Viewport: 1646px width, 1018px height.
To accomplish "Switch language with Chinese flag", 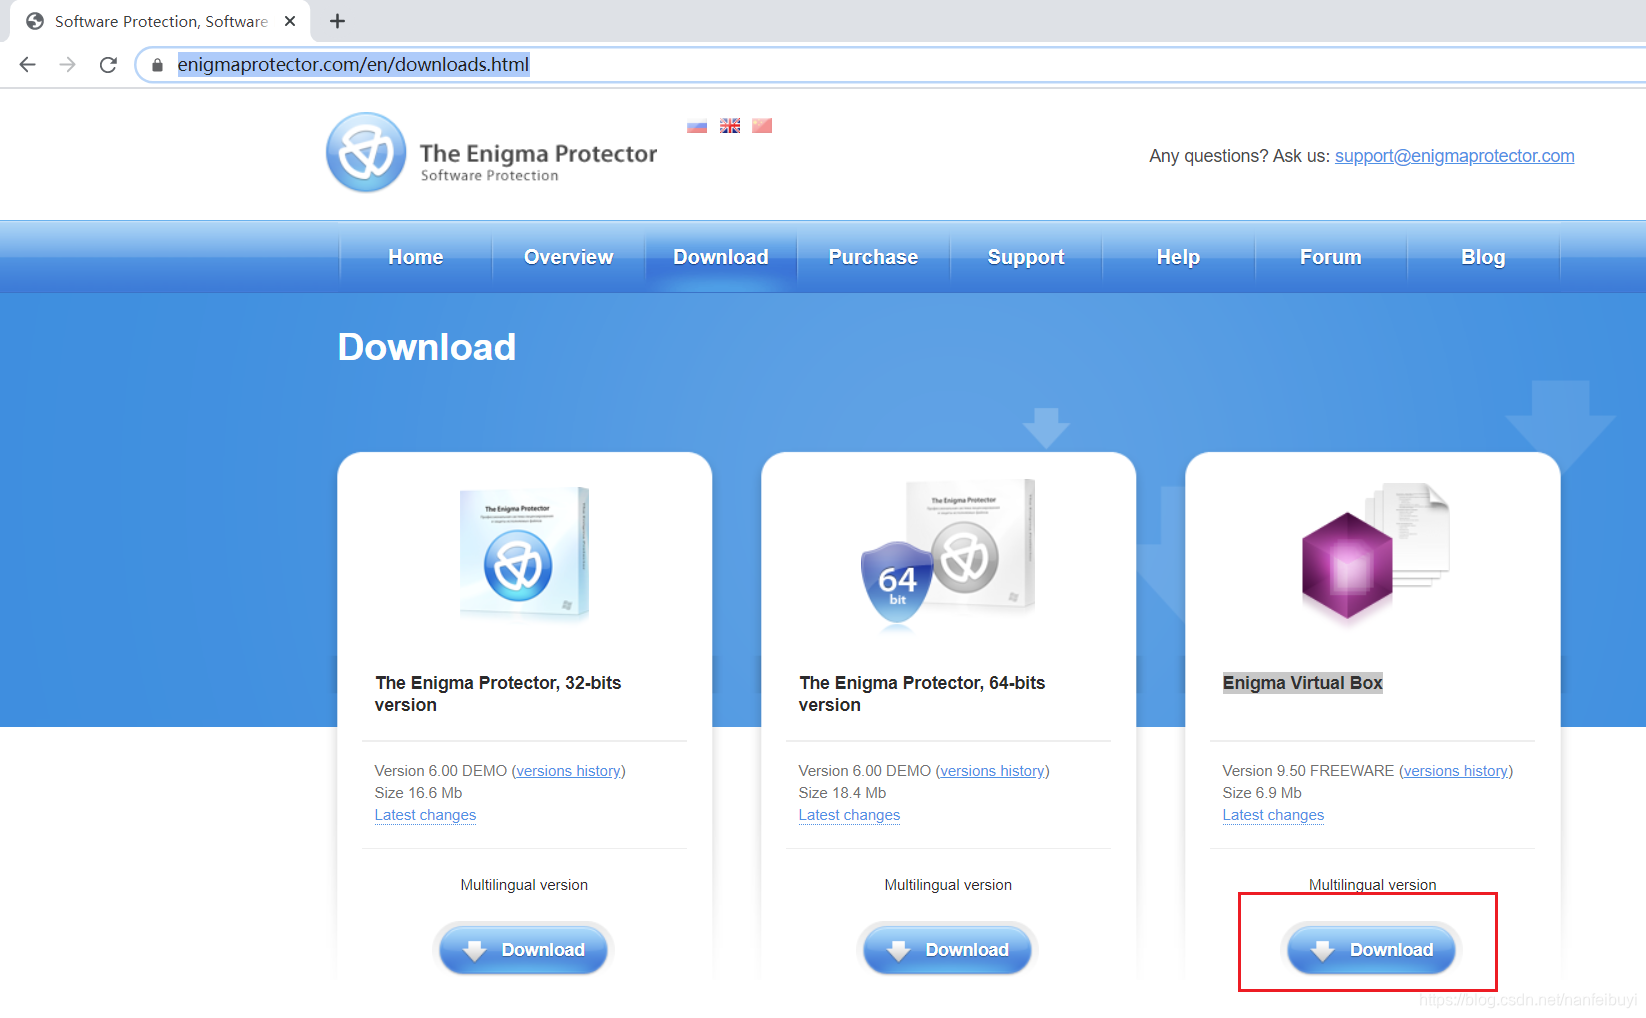I will click(x=762, y=126).
